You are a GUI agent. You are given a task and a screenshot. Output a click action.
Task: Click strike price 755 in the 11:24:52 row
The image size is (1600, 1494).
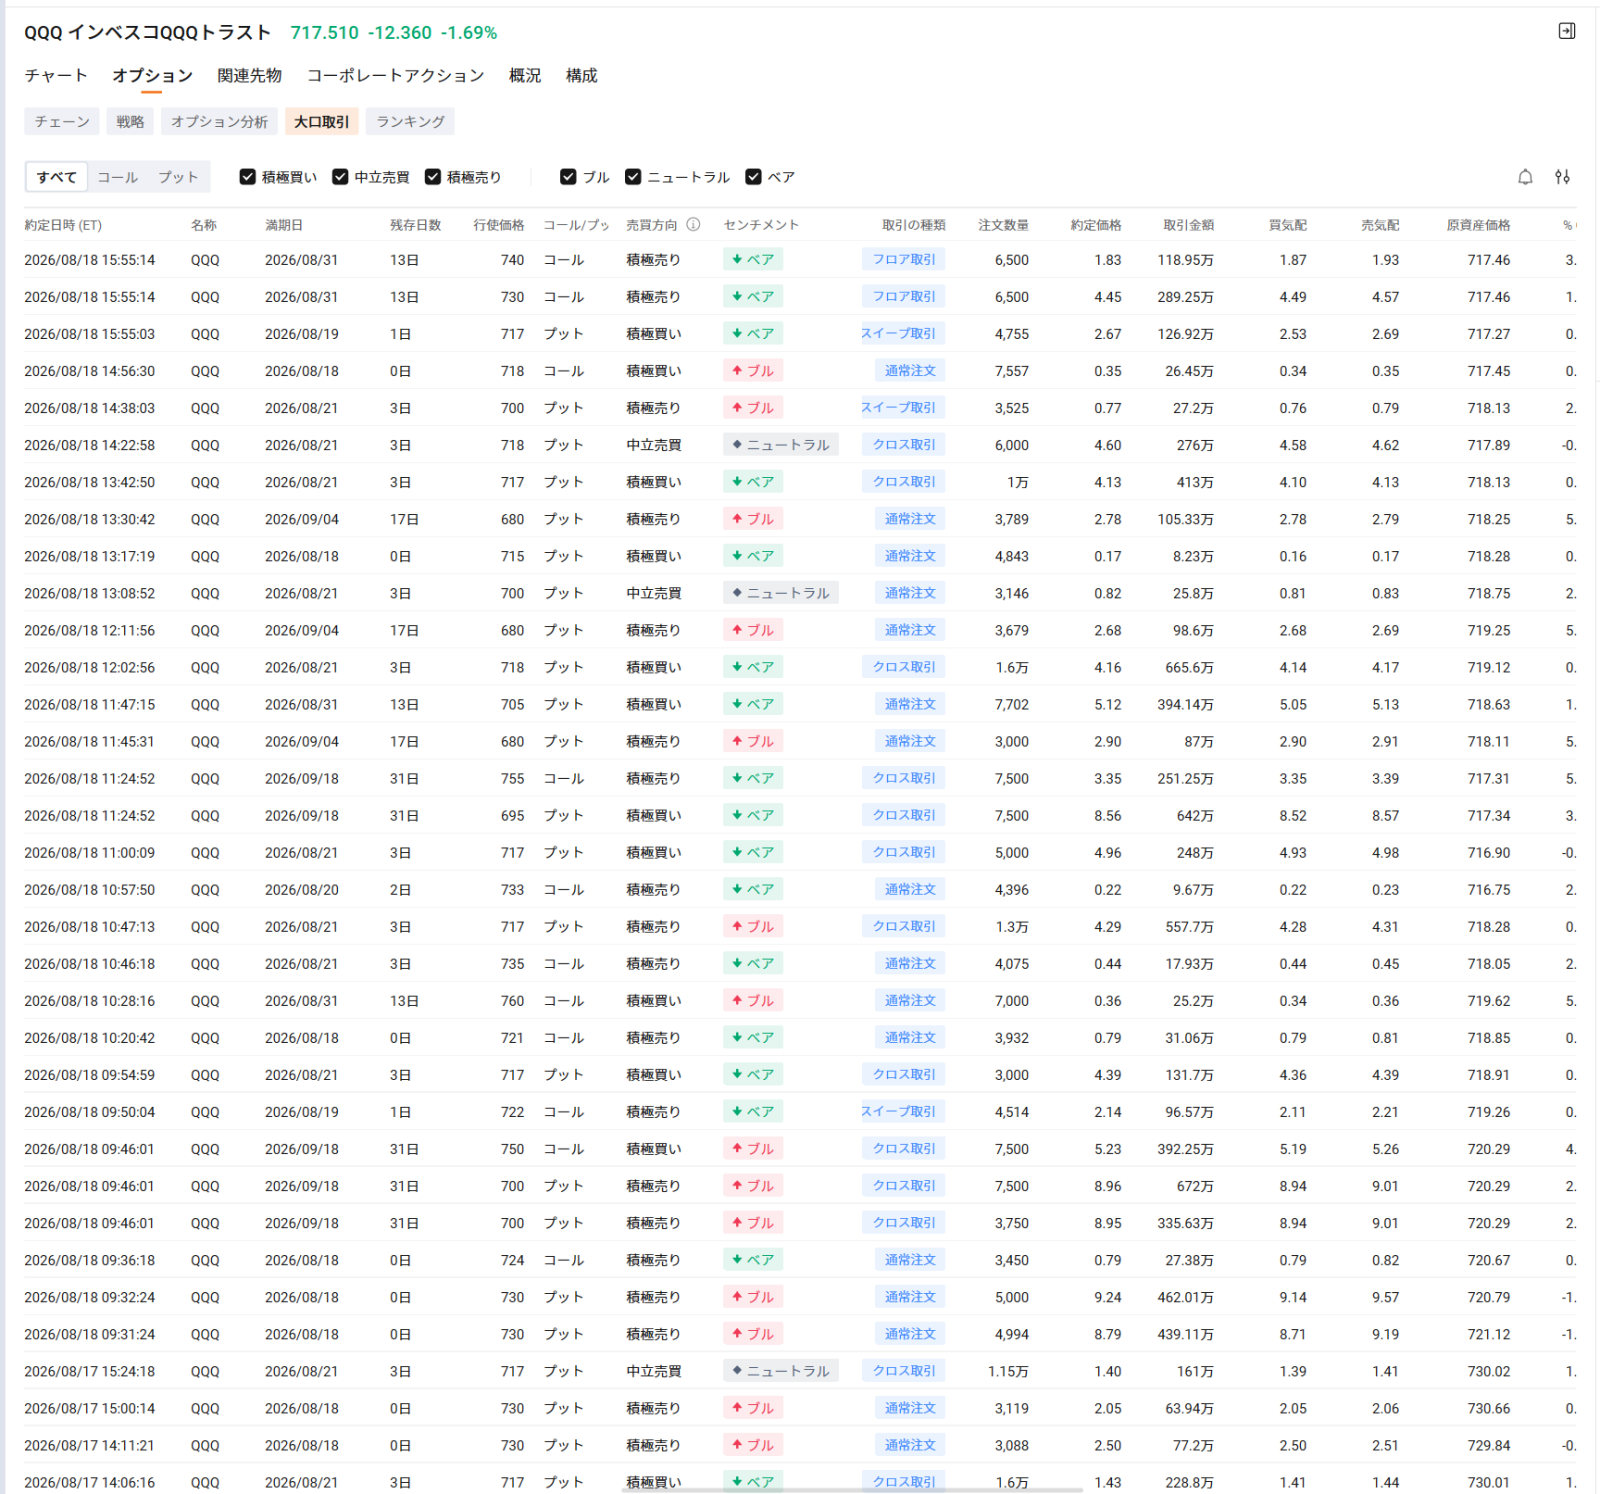pos(512,778)
